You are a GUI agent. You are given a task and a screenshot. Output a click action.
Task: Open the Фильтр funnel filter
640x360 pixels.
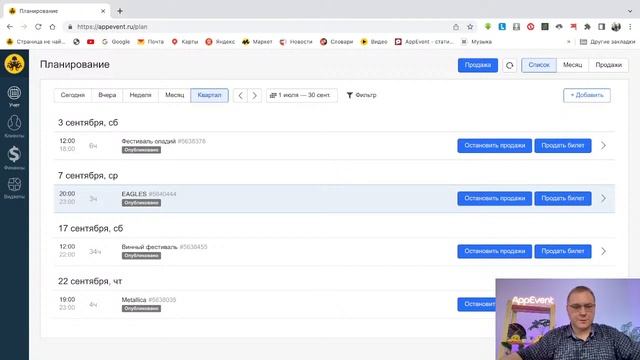click(361, 95)
